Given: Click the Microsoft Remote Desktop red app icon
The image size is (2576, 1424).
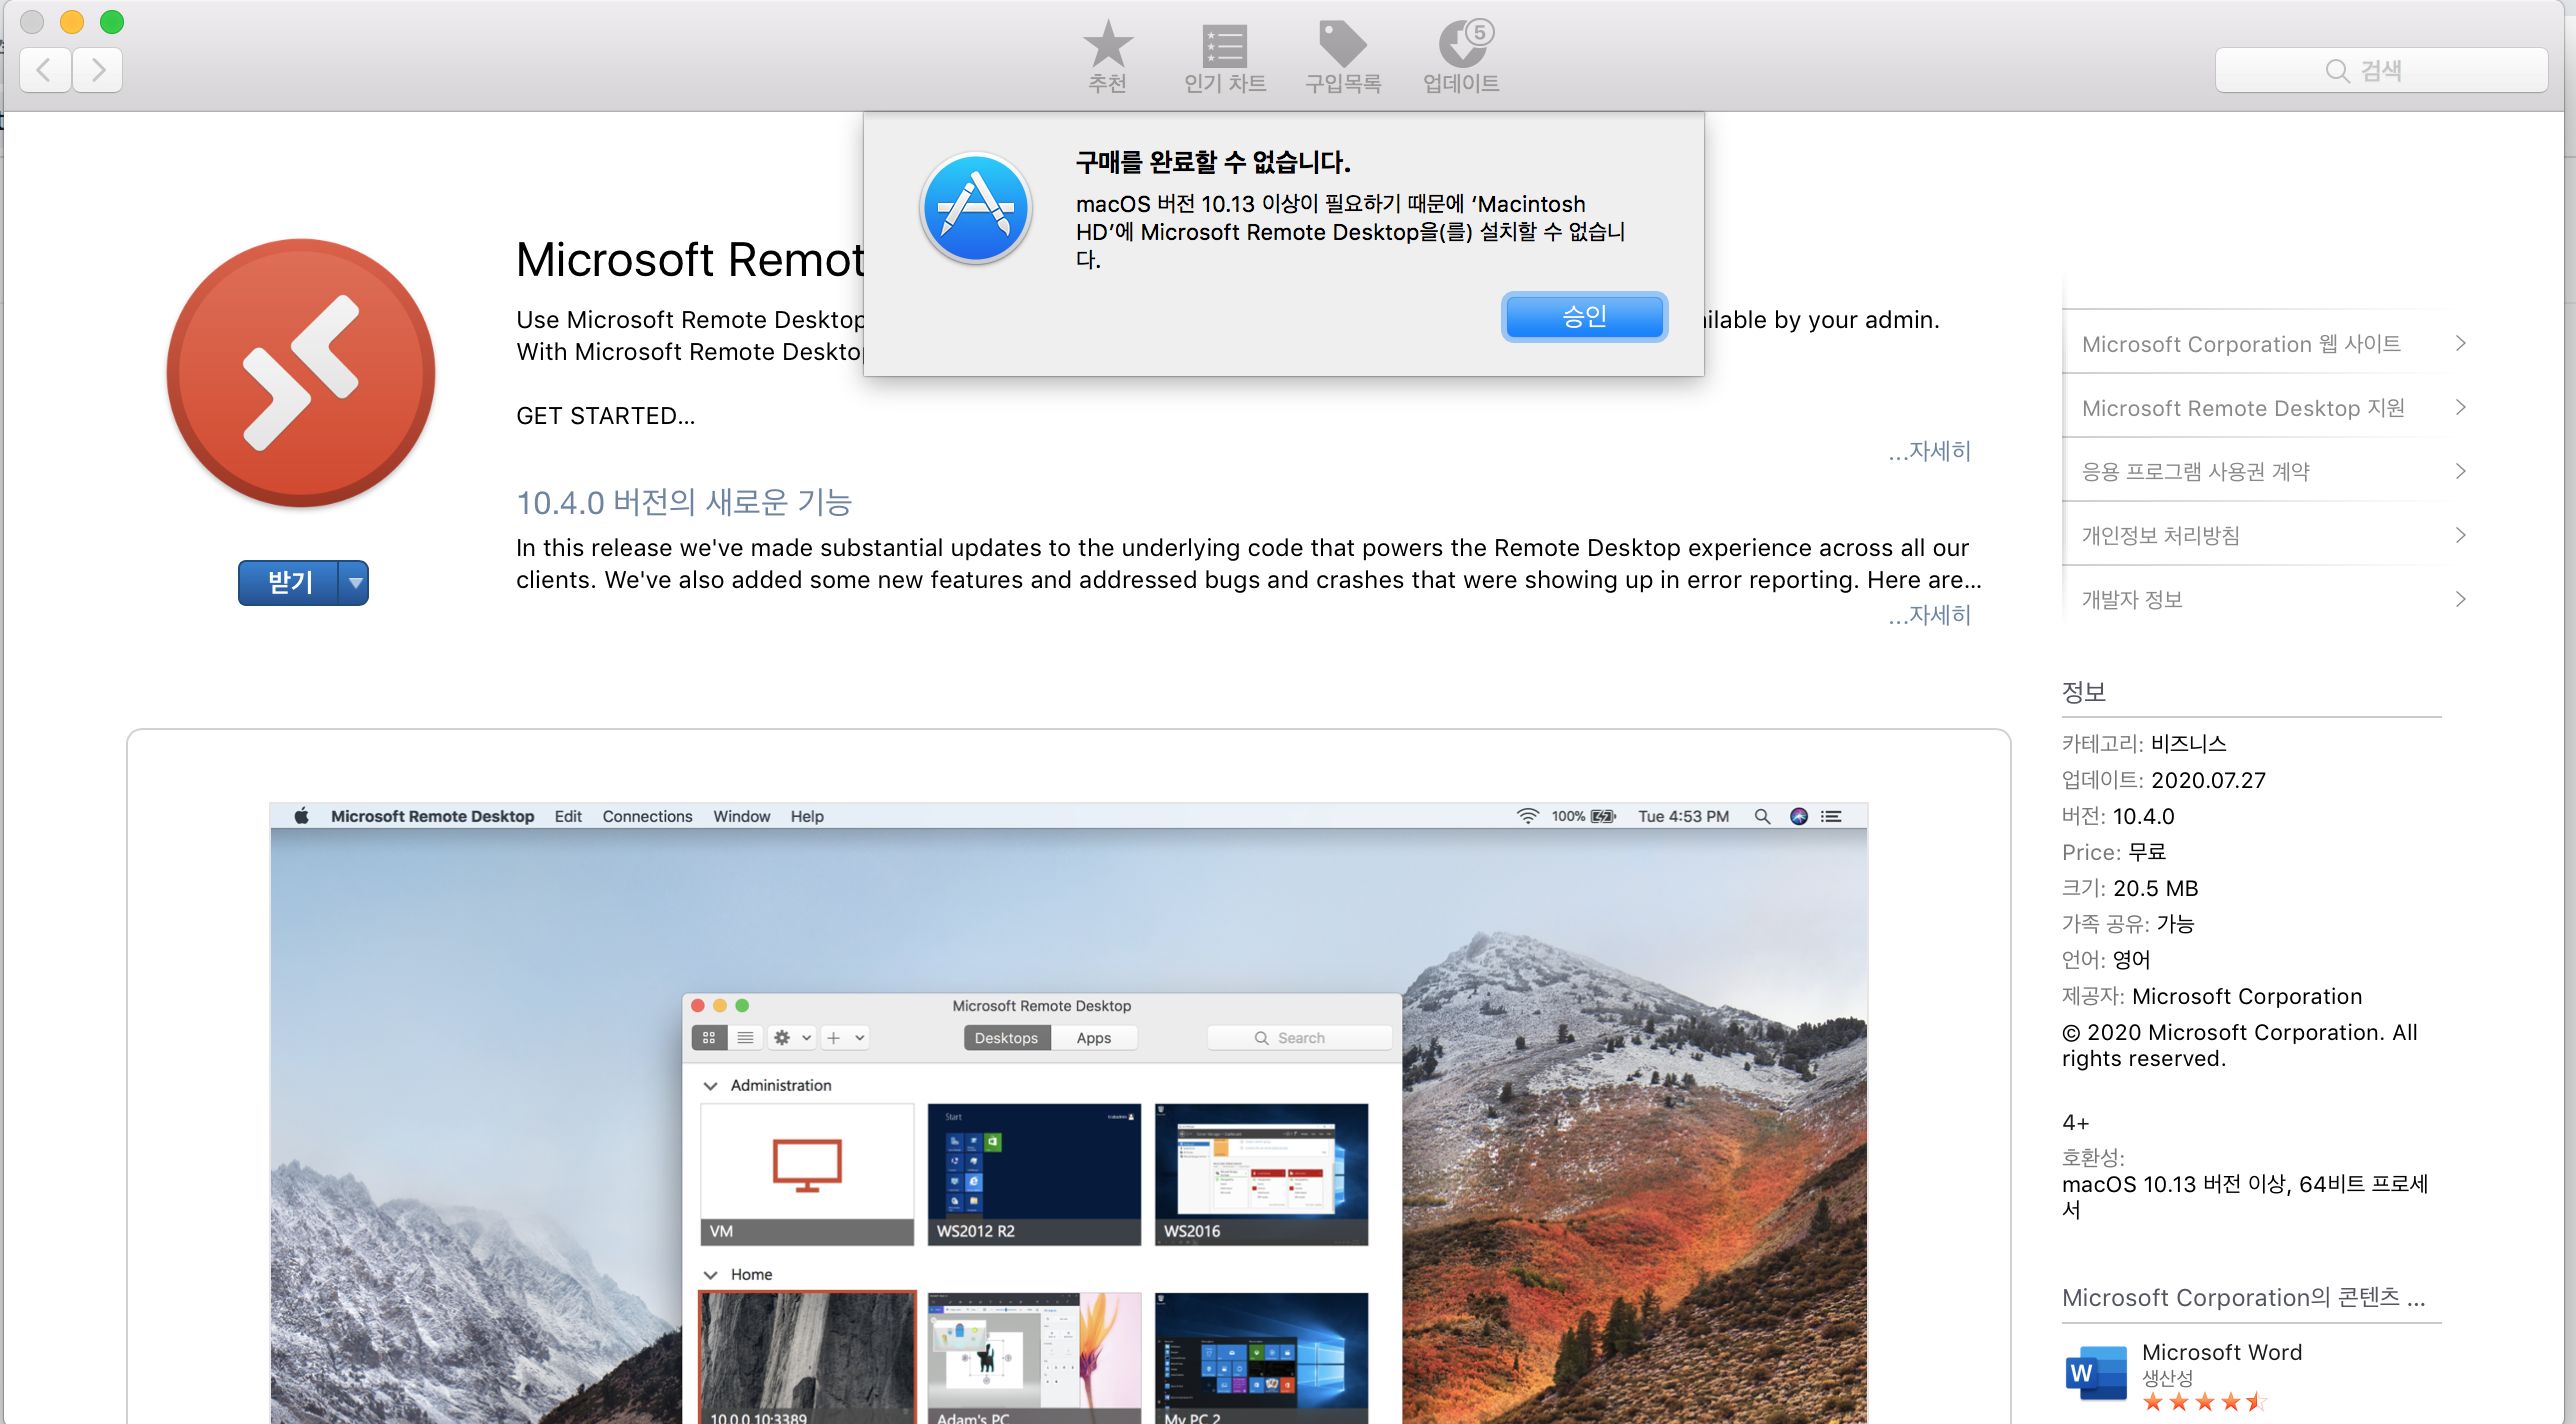Looking at the screenshot, I should pyautogui.click(x=301, y=372).
